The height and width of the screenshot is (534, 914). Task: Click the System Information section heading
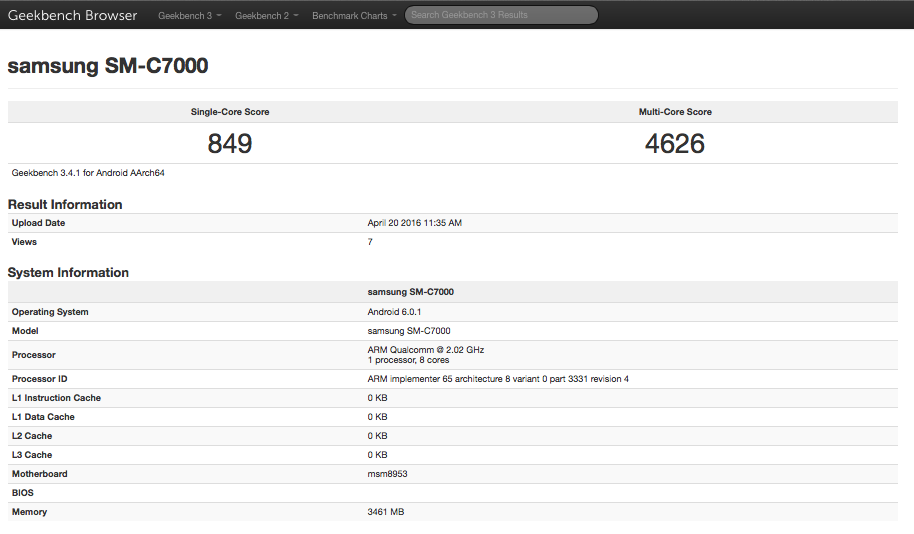pyautogui.click(x=68, y=272)
